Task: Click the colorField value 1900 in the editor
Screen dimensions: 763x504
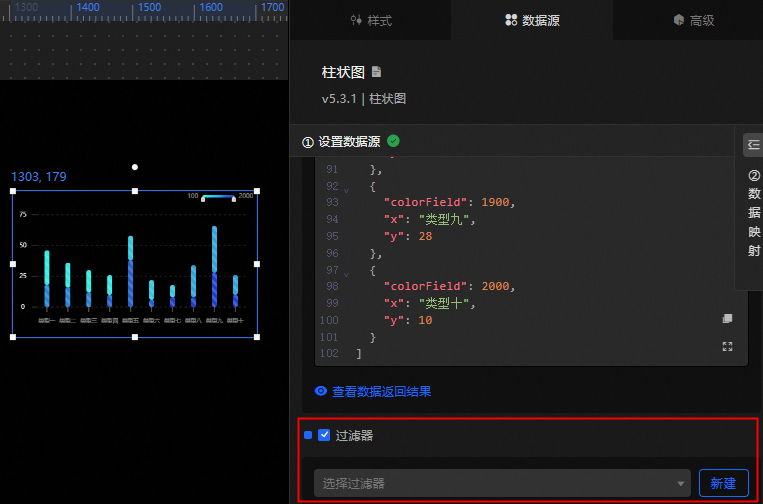Action: (495, 202)
